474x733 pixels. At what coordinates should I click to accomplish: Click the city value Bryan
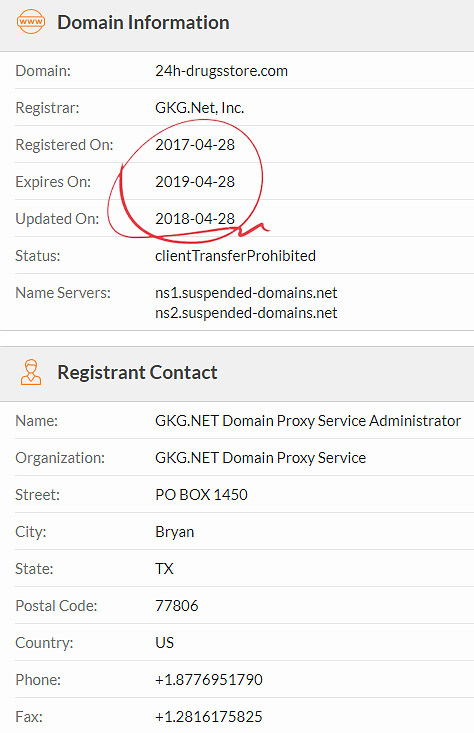[174, 532]
